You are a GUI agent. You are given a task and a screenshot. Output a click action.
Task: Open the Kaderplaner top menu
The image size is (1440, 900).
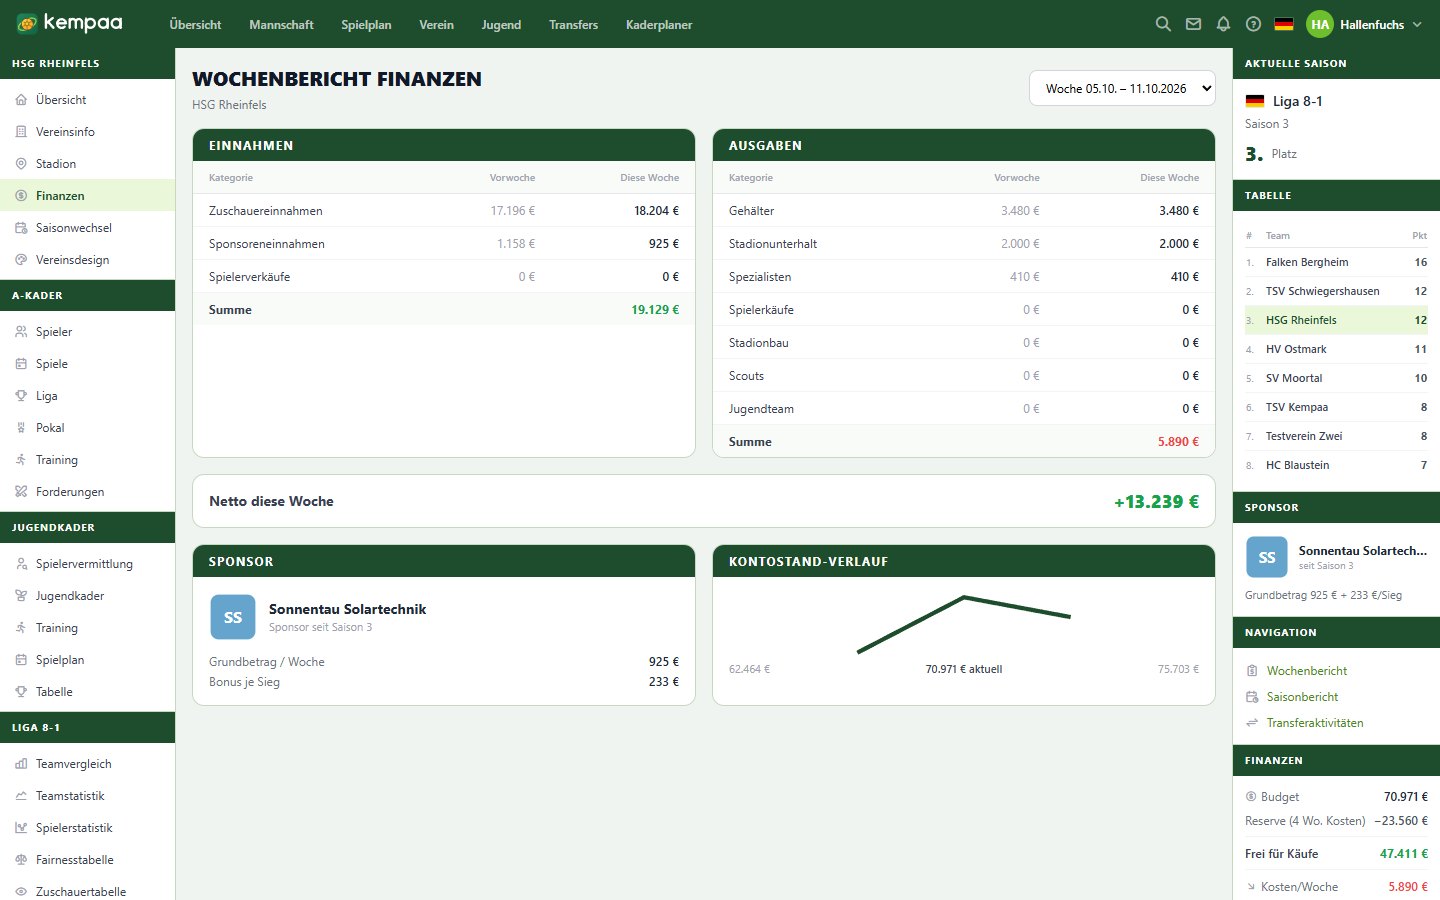659,24
